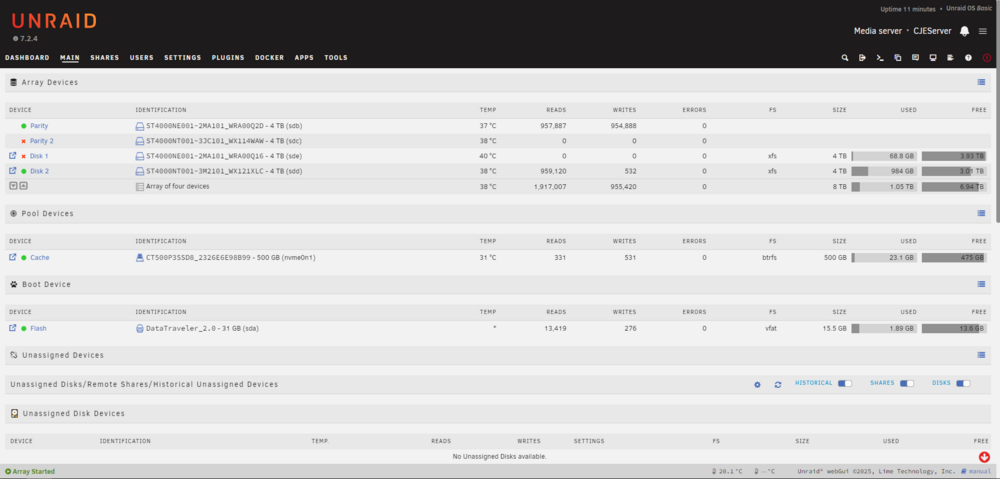Click the logout icon in toolbar
1000x479 pixels.
point(862,57)
